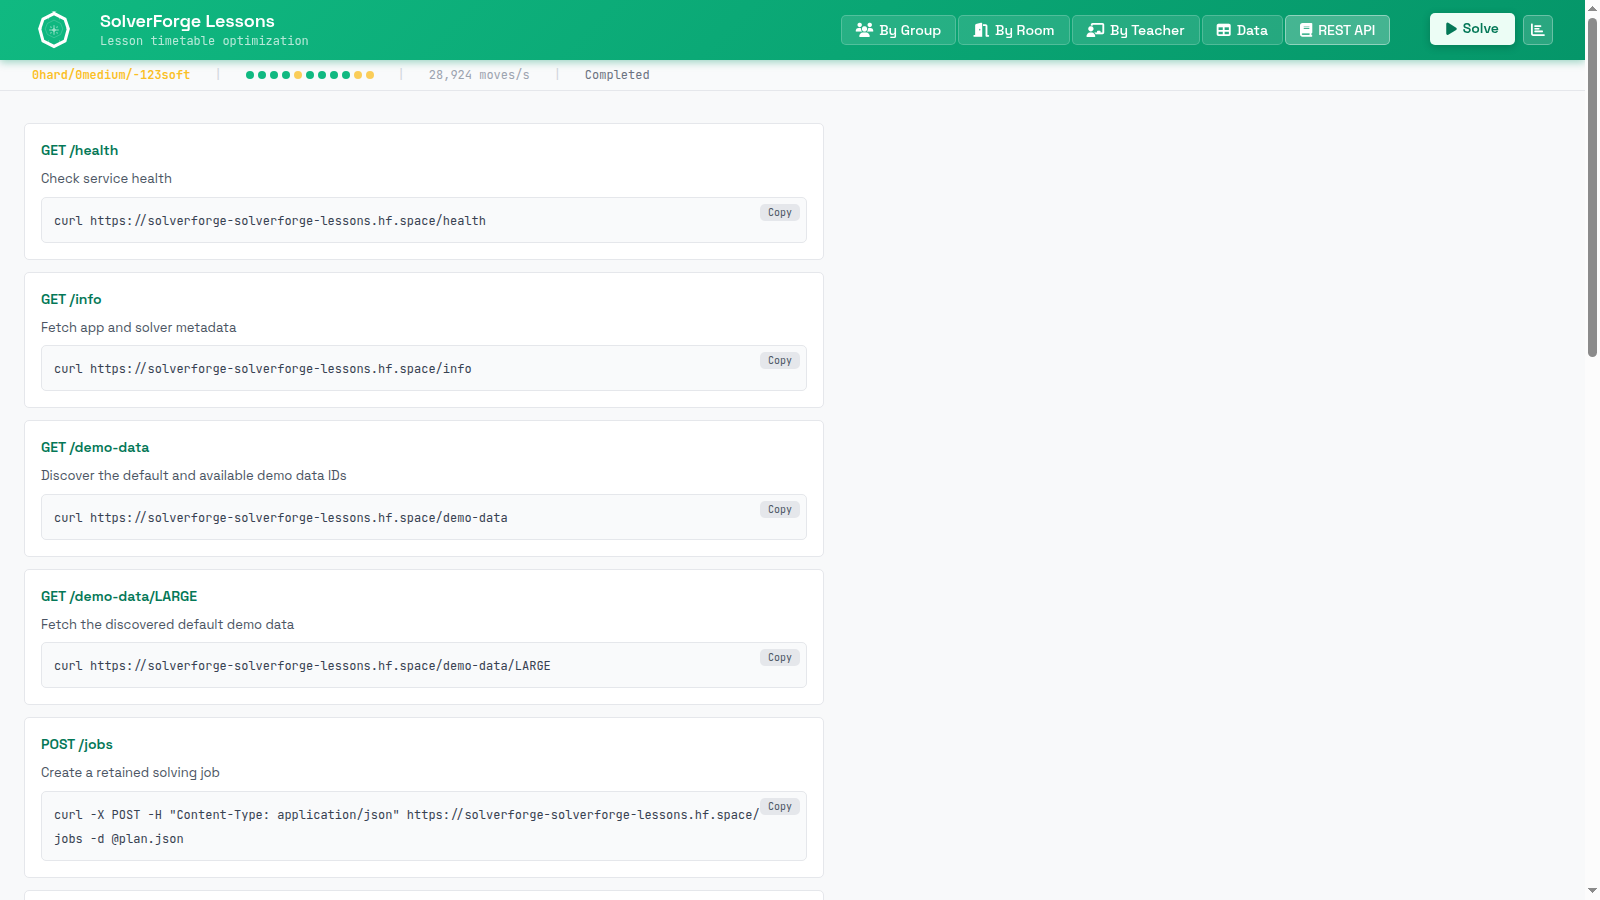Click 'Fetch the discovered default demo data' text
This screenshot has width=1600, height=900.
pyautogui.click(x=168, y=624)
